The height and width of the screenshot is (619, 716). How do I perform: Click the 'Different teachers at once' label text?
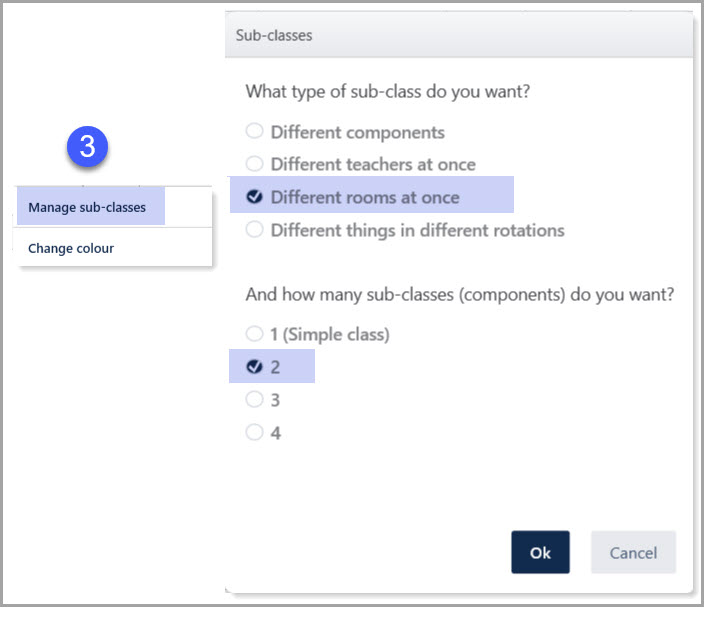[x=373, y=164]
